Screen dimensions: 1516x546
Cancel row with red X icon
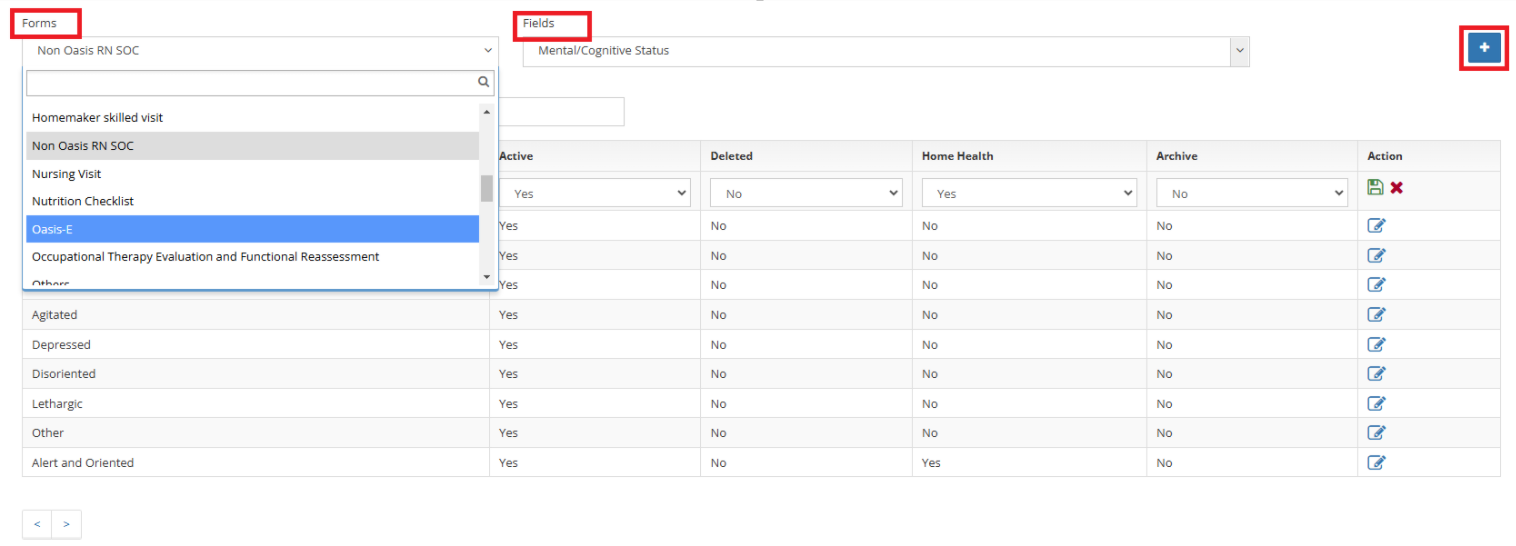[1396, 187]
